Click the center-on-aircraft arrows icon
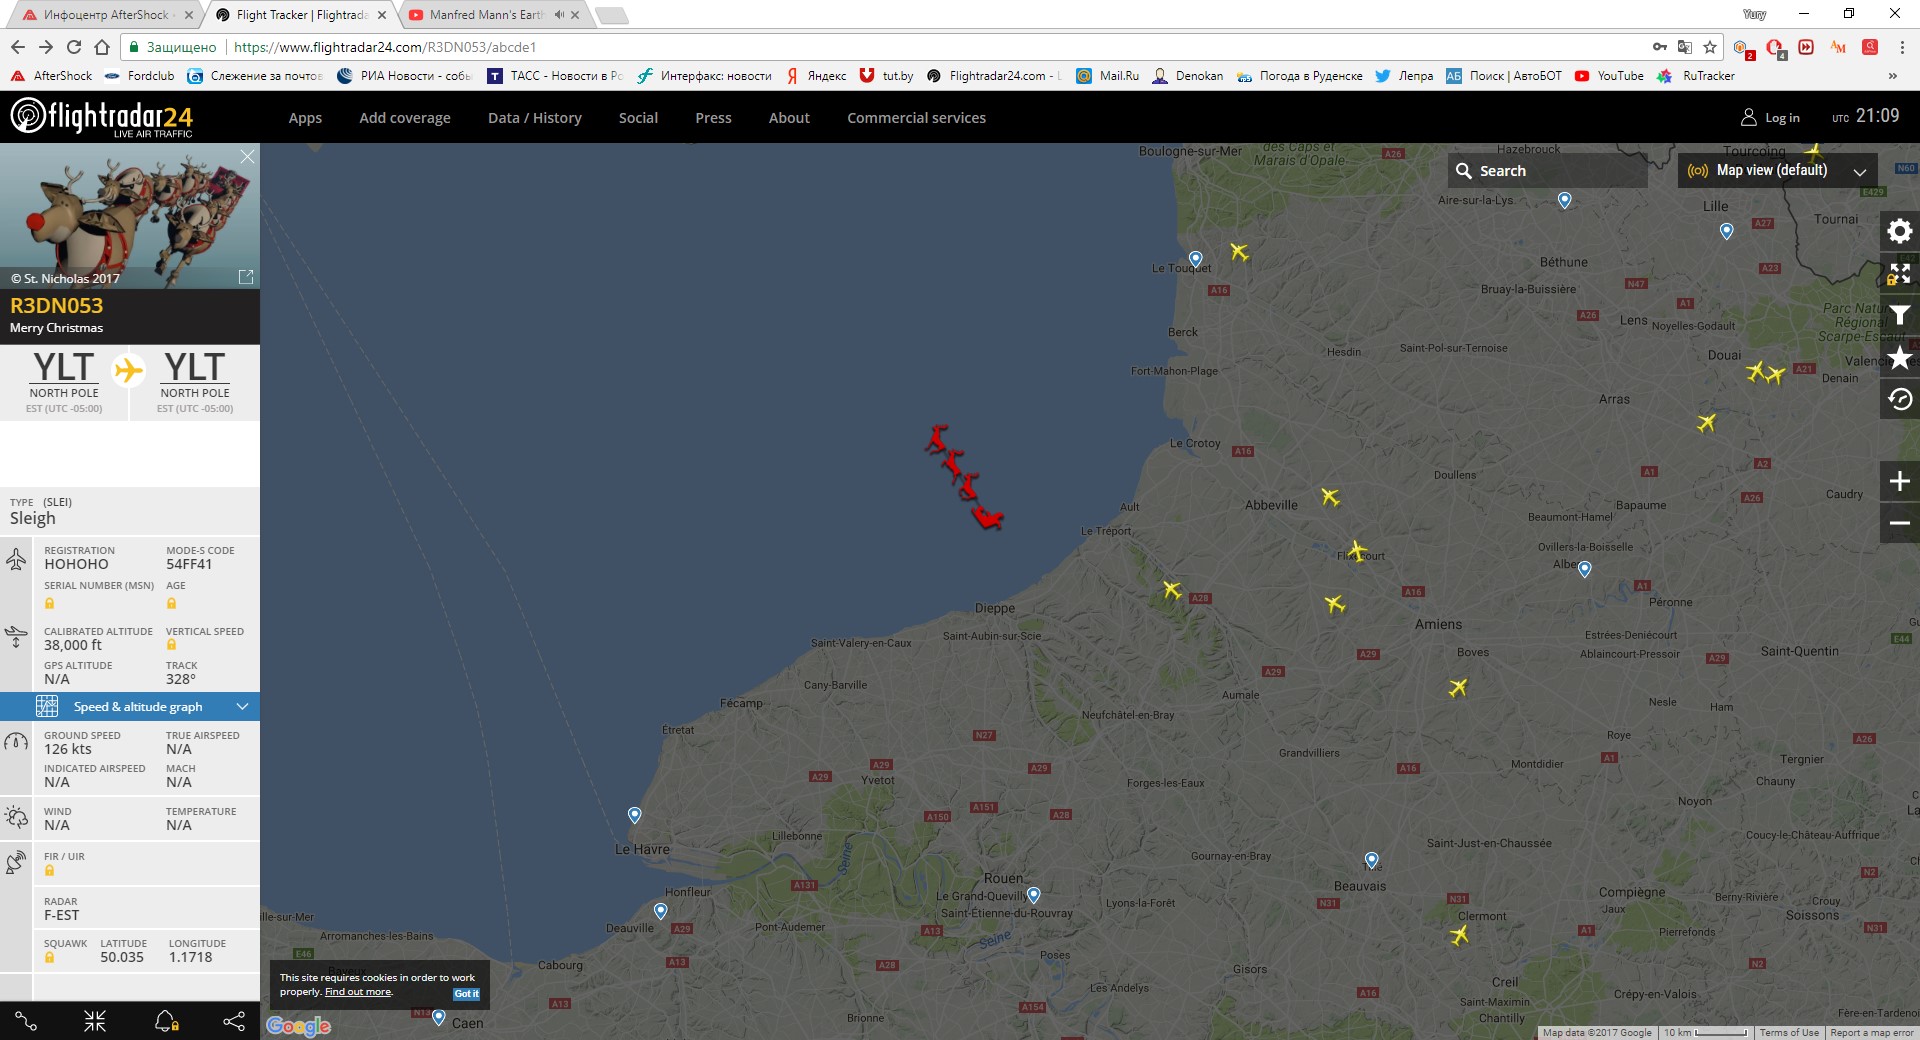 point(95,1021)
